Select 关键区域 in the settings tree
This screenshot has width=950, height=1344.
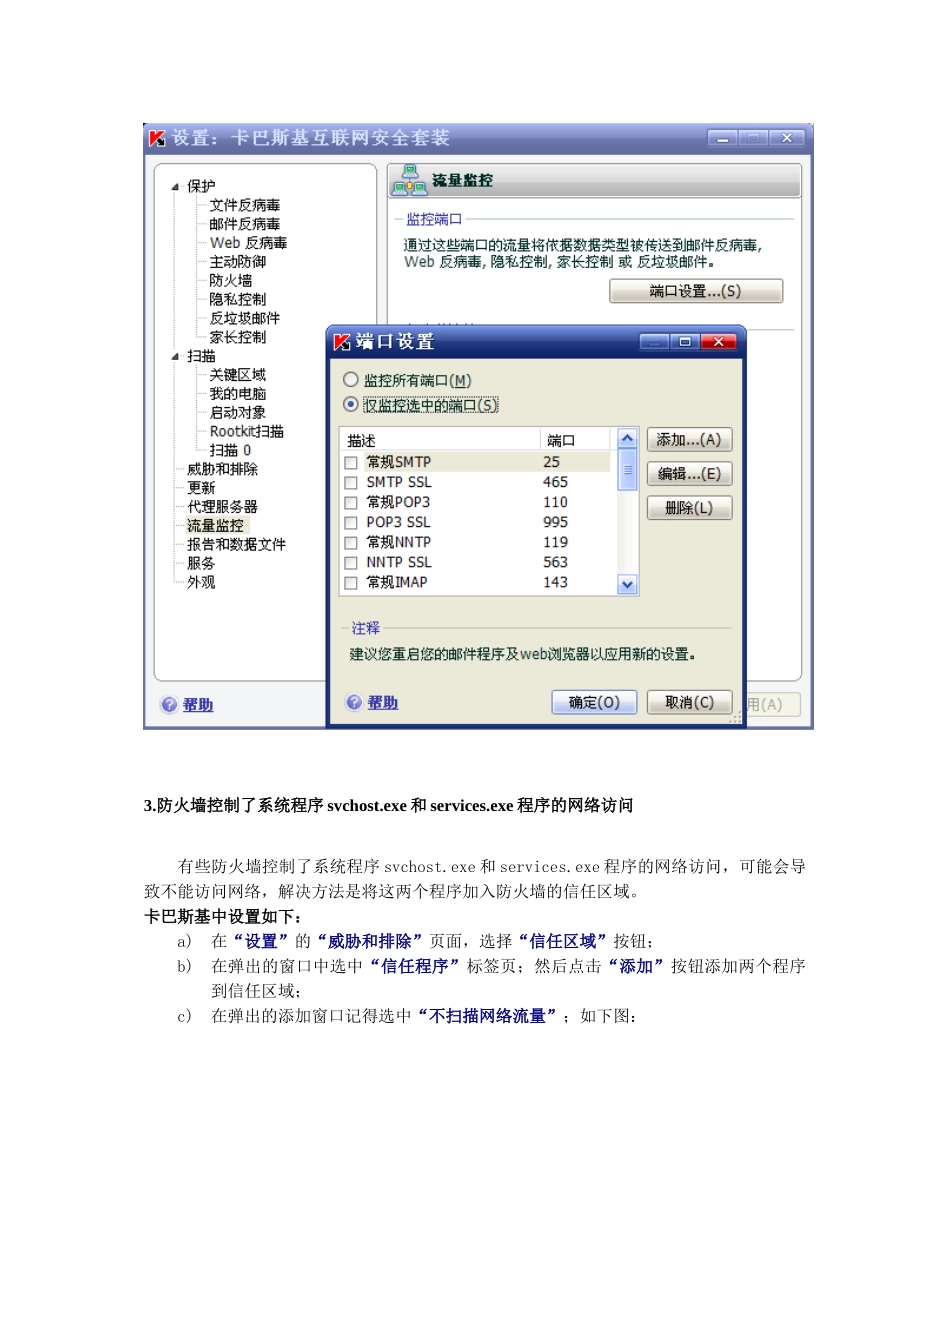pos(238,375)
